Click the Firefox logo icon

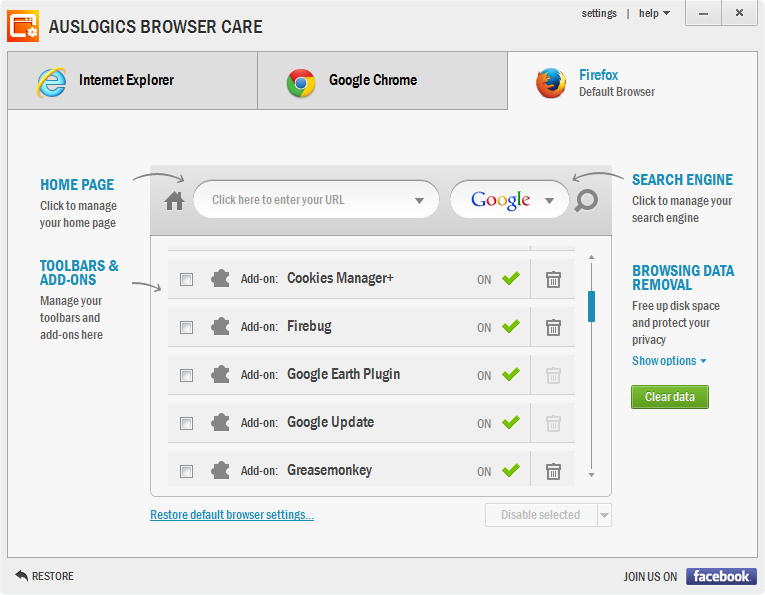551,83
